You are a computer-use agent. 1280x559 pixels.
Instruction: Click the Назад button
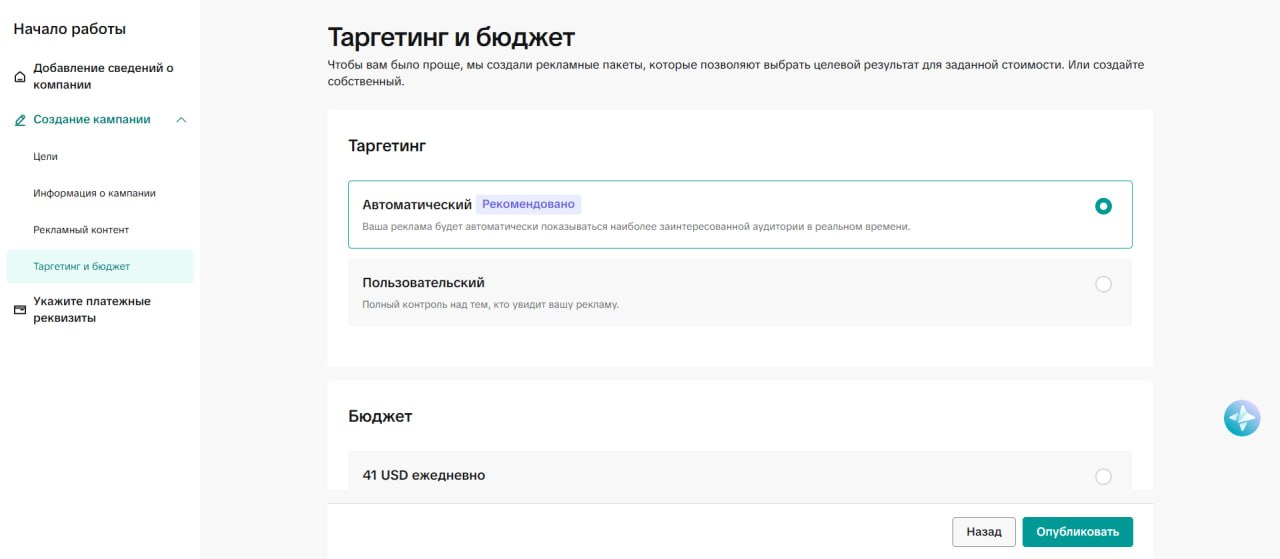tap(984, 532)
